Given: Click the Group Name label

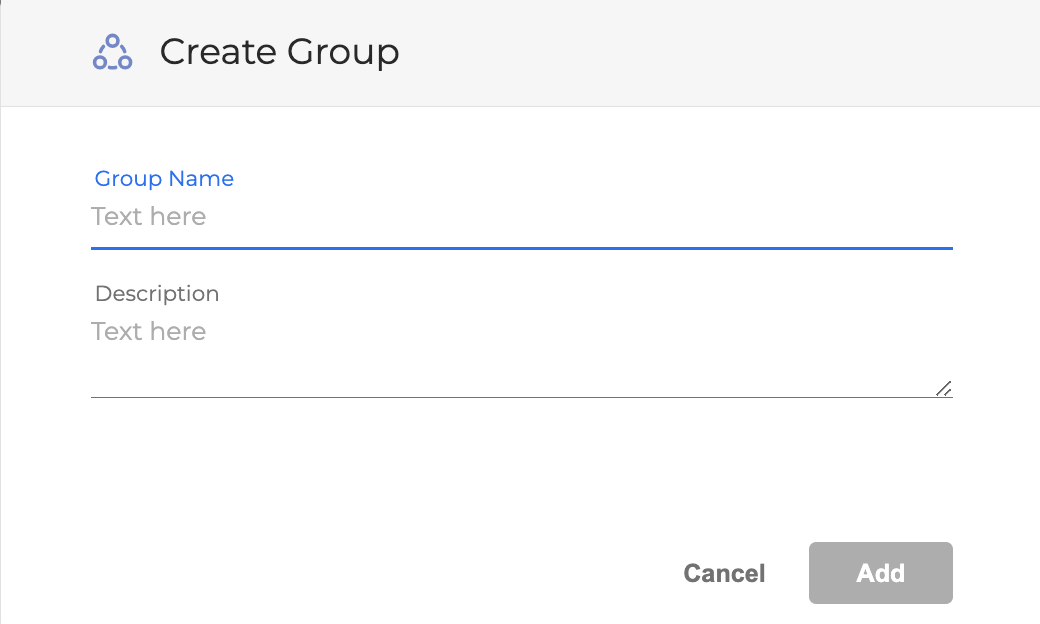Looking at the screenshot, I should point(163,178).
